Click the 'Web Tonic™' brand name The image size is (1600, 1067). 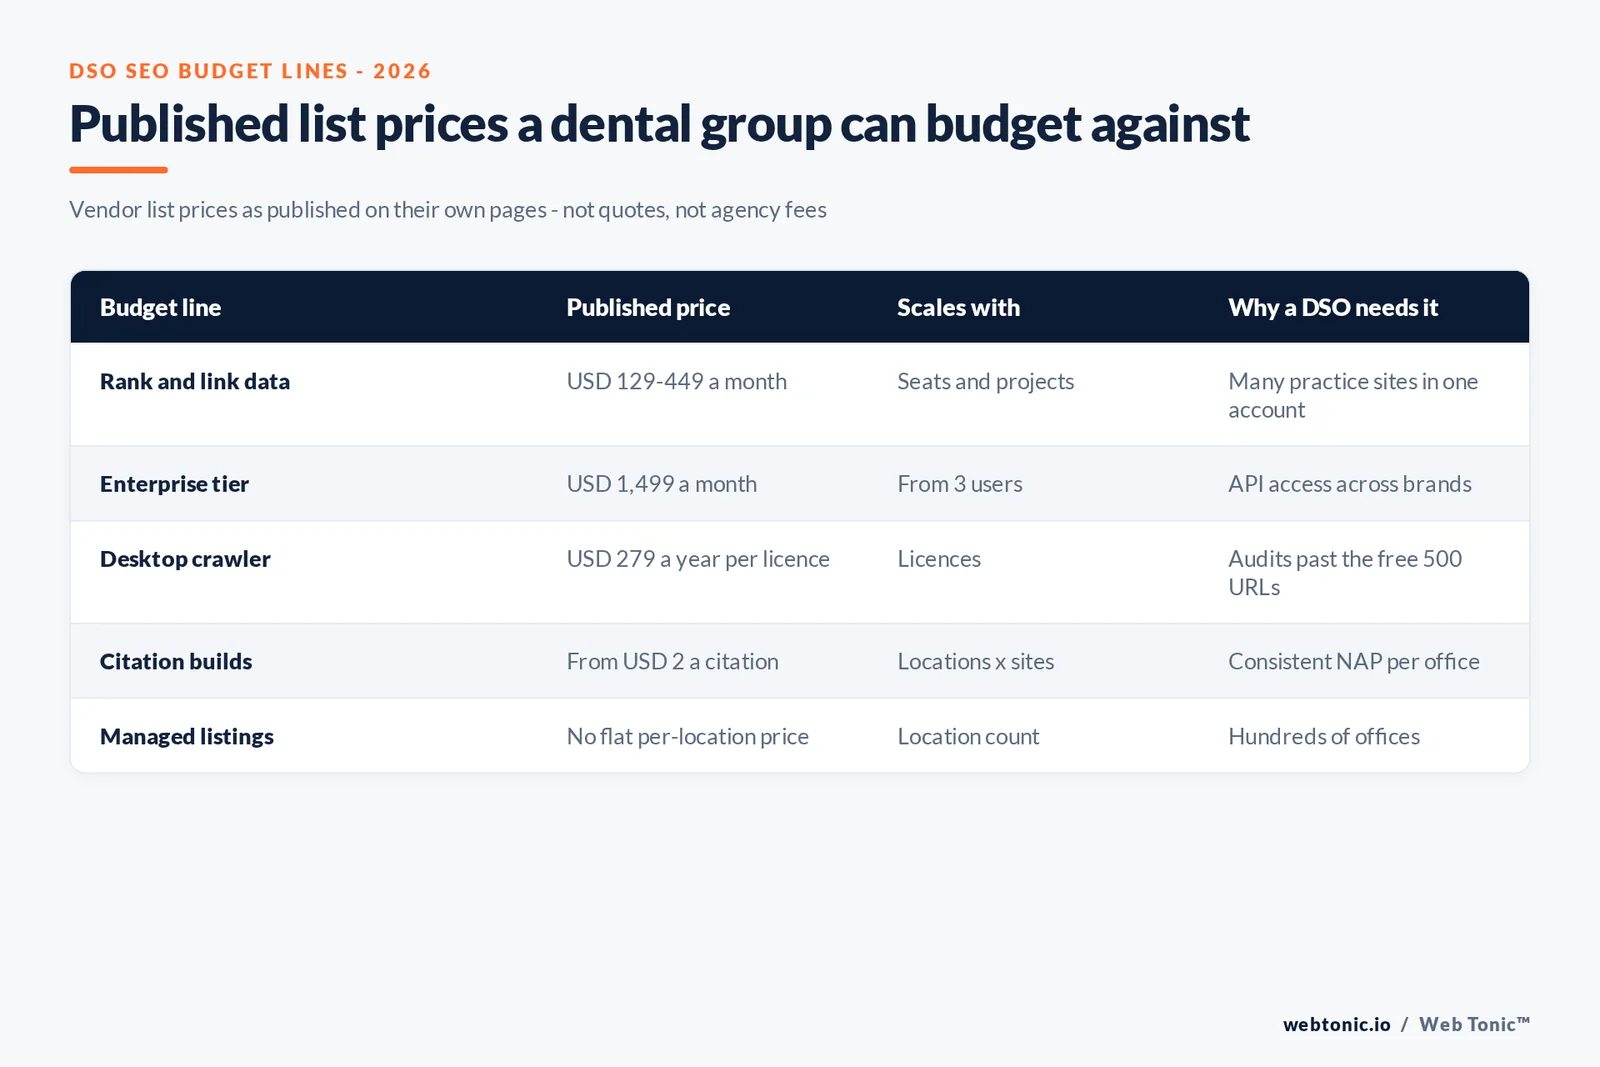point(1474,1025)
